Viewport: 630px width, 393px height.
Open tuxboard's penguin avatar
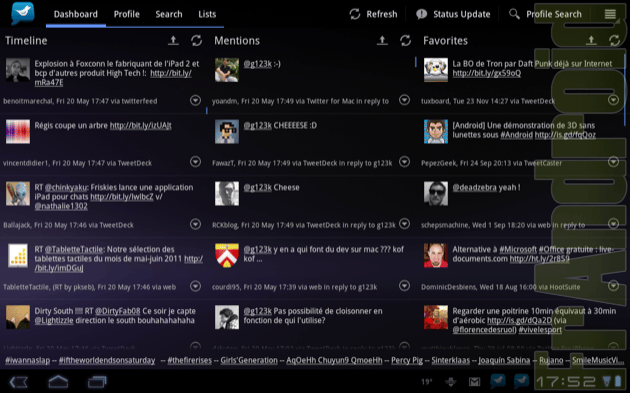[436, 70]
